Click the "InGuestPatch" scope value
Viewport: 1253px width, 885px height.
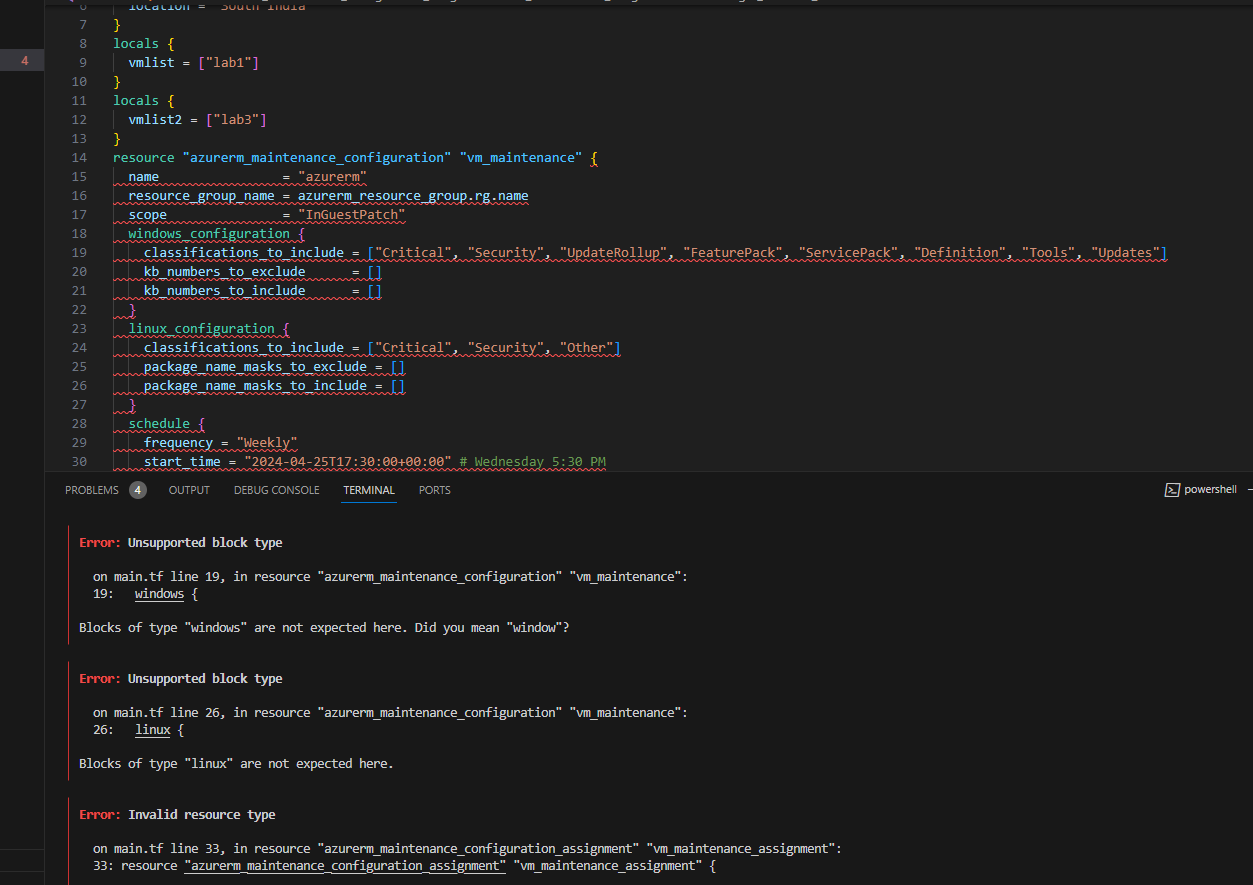tap(351, 215)
